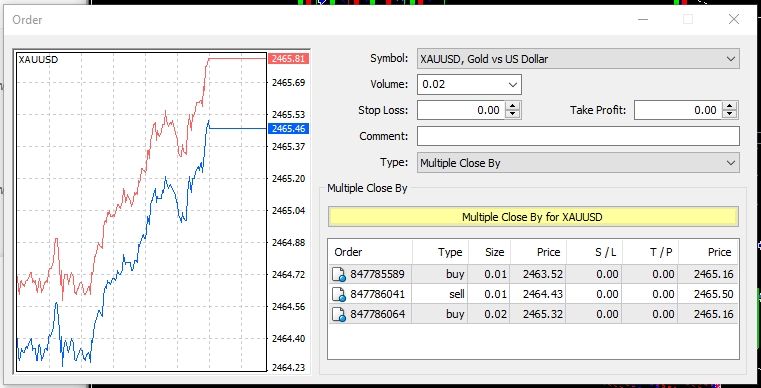The image size is (761, 388).
Task: Click open price 2463.52 cell
Action: [538, 274]
